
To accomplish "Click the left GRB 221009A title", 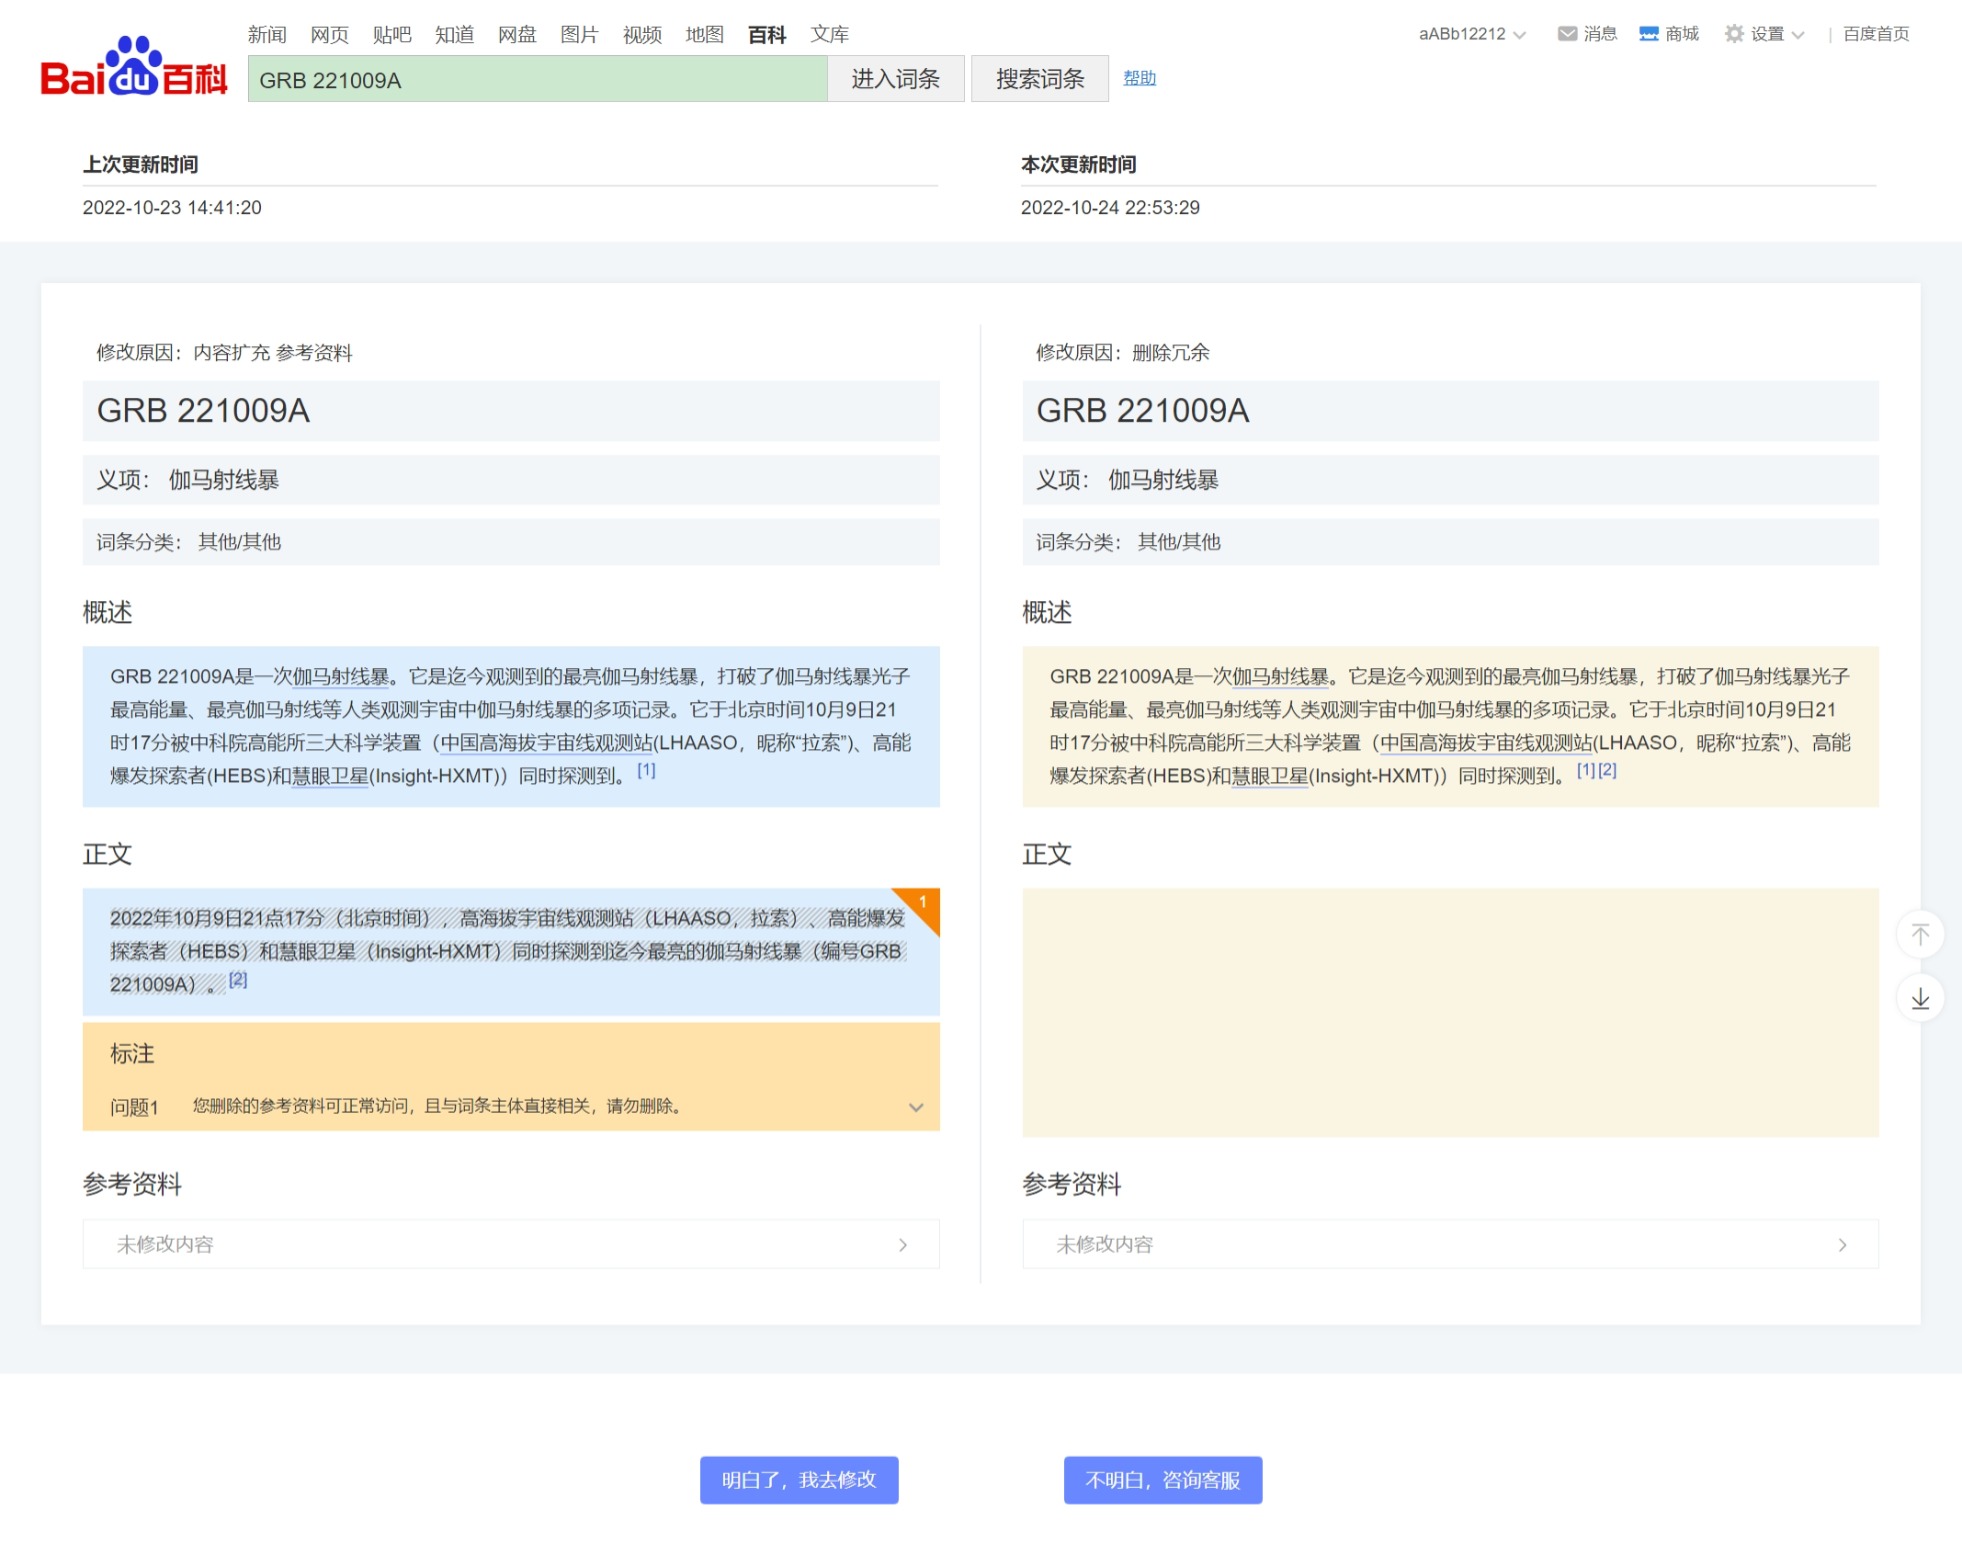I will pos(203,411).
